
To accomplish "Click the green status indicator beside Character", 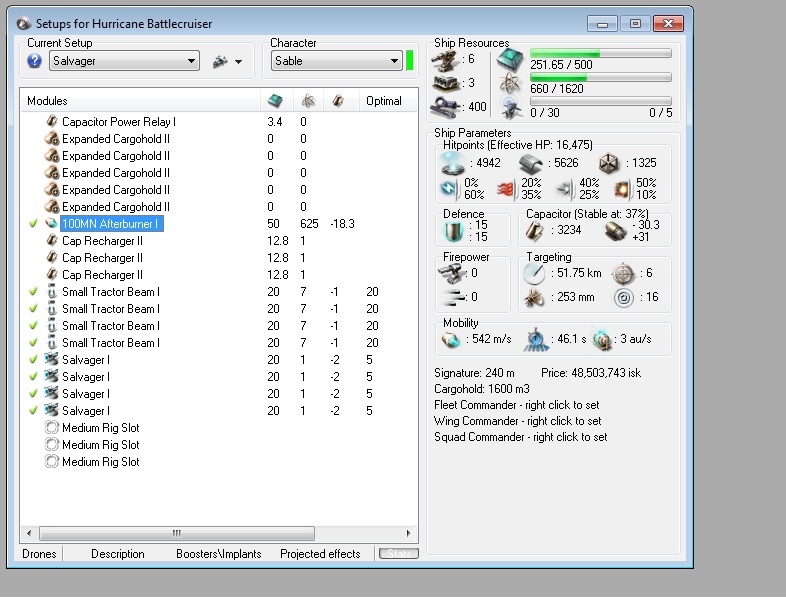I will [x=410, y=61].
